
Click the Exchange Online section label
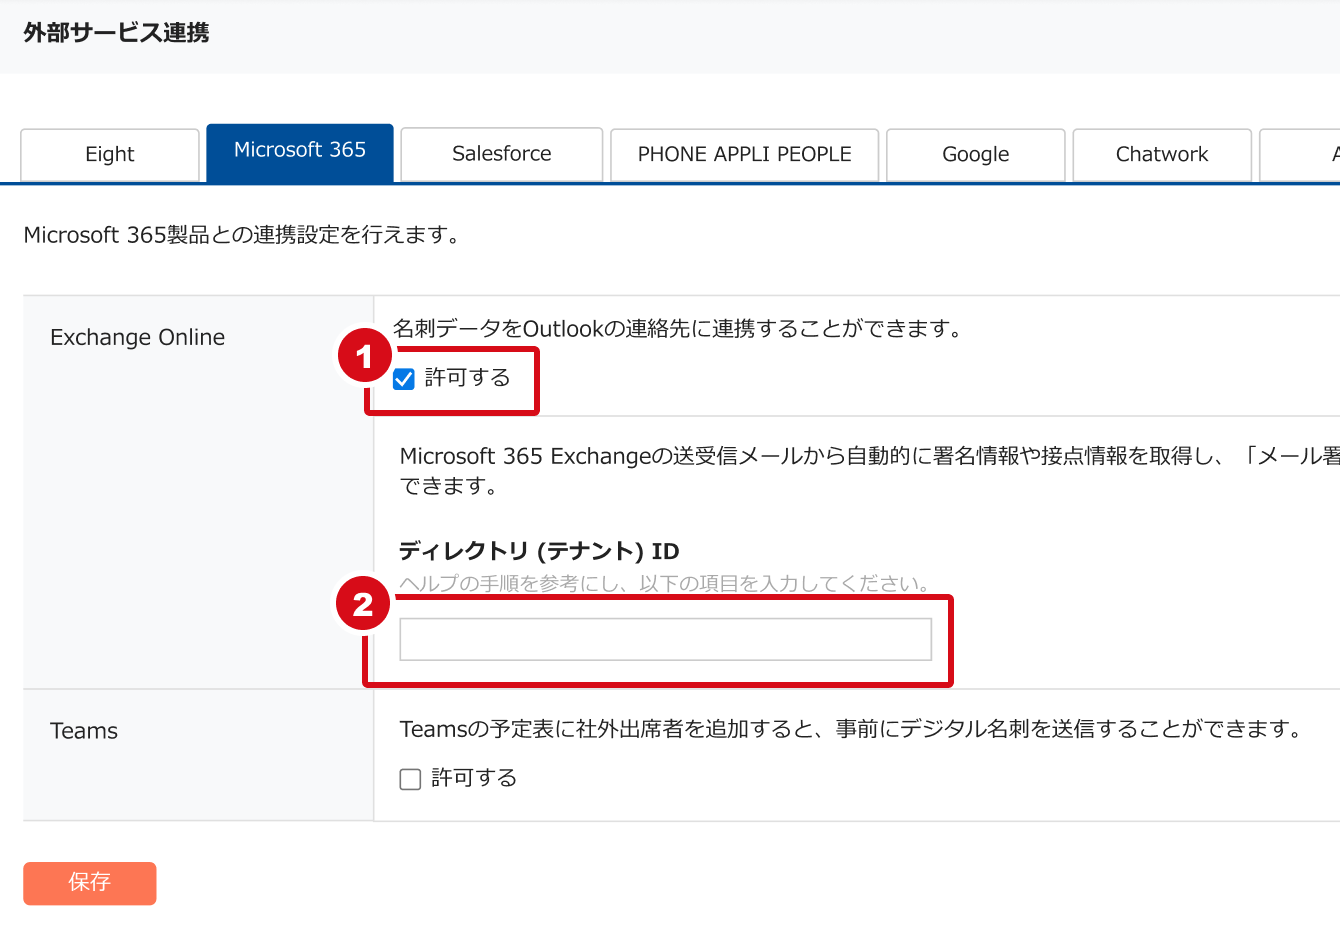pos(137,337)
